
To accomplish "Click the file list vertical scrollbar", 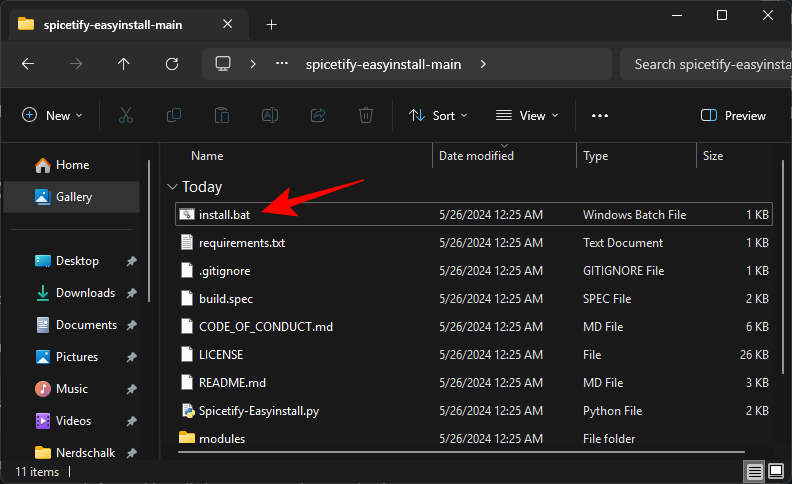I will [x=782, y=268].
